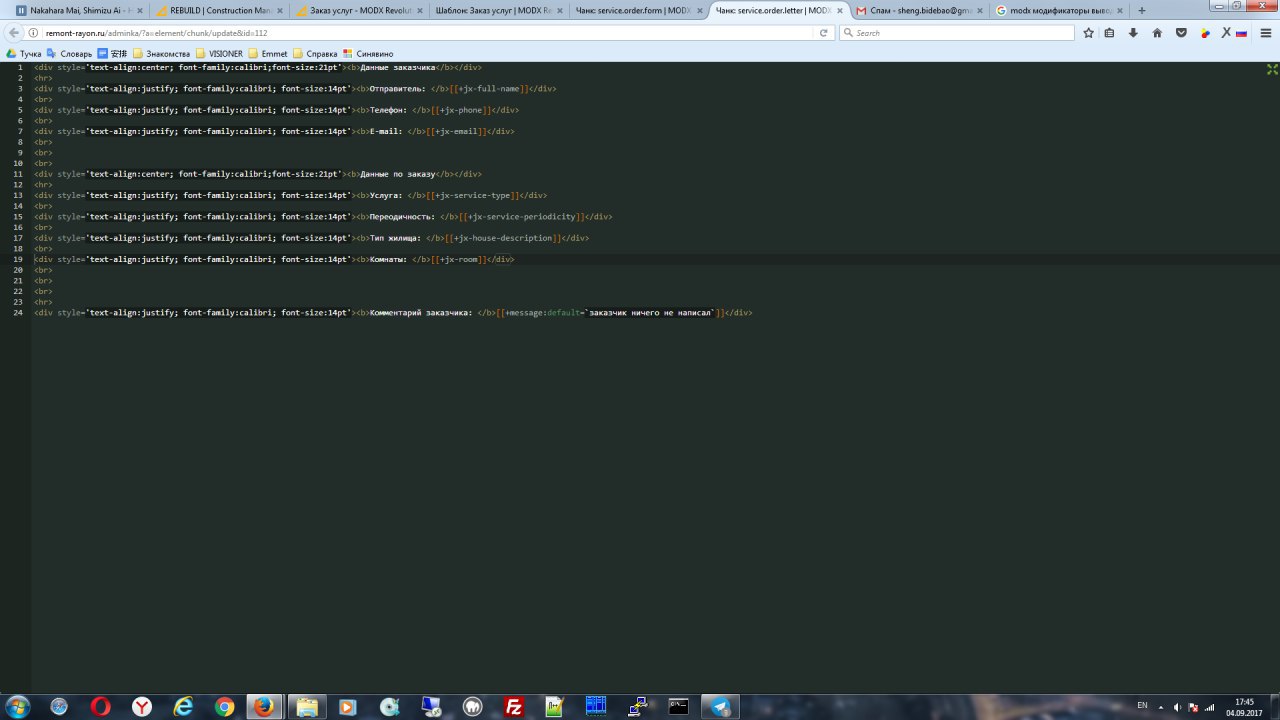Open Windows Explorer from the taskbar
1280x720 pixels.
(x=307, y=707)
